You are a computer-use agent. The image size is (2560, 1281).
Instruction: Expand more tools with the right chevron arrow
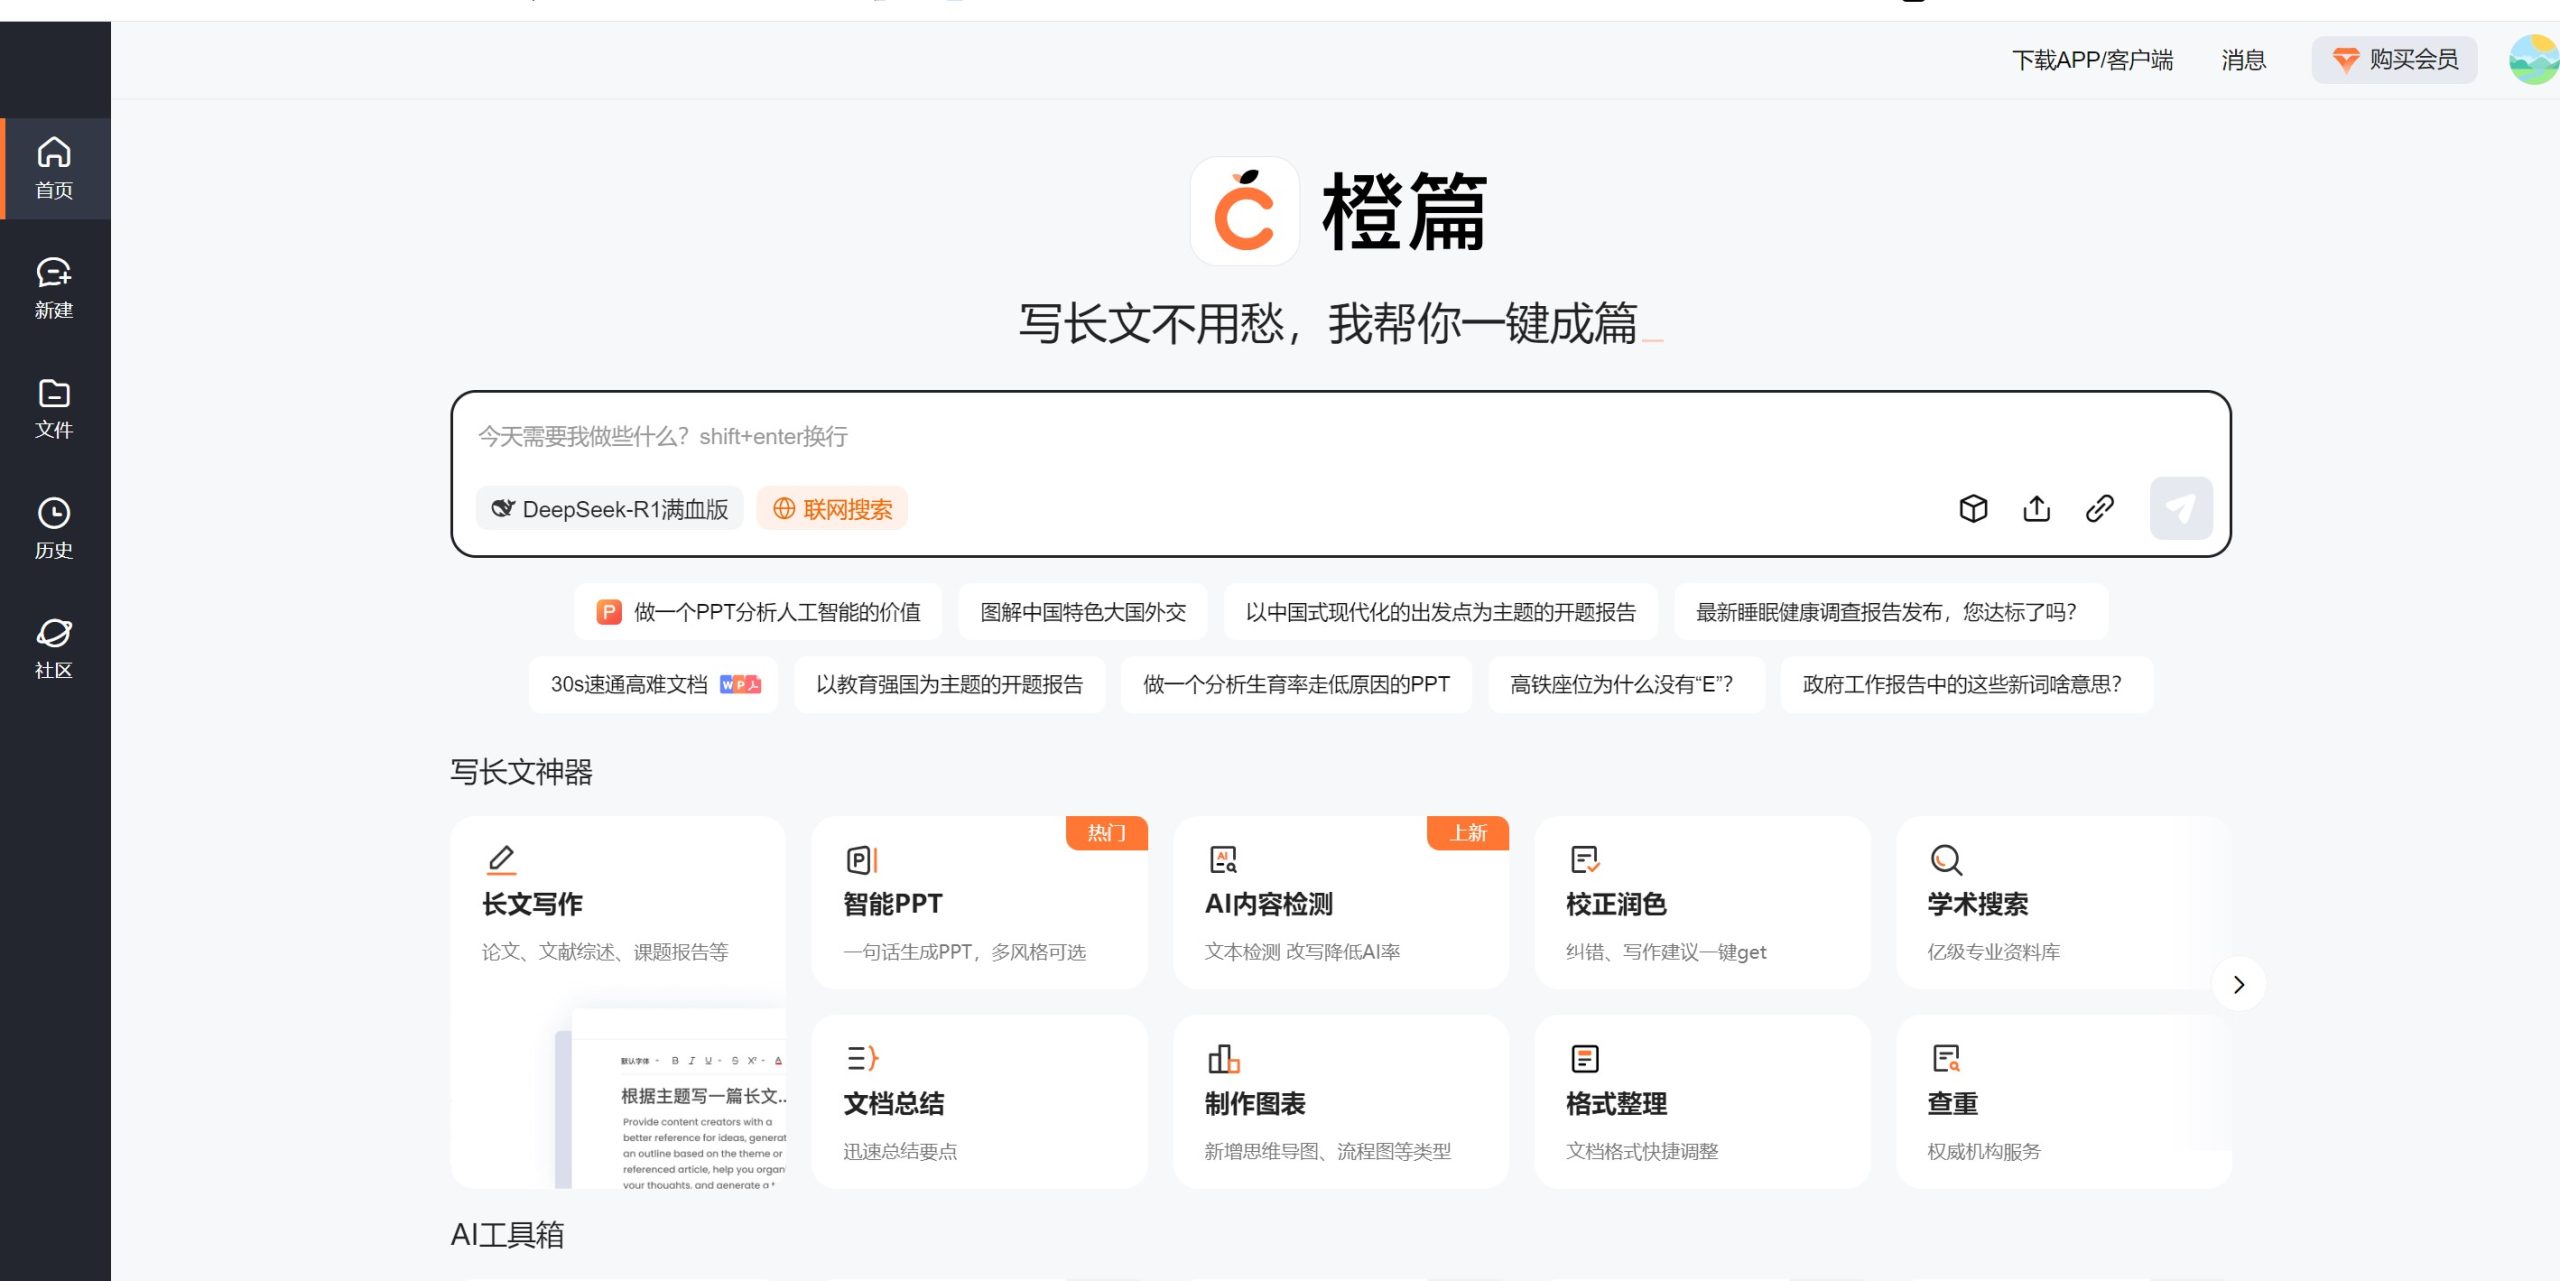coord(2240,984)
